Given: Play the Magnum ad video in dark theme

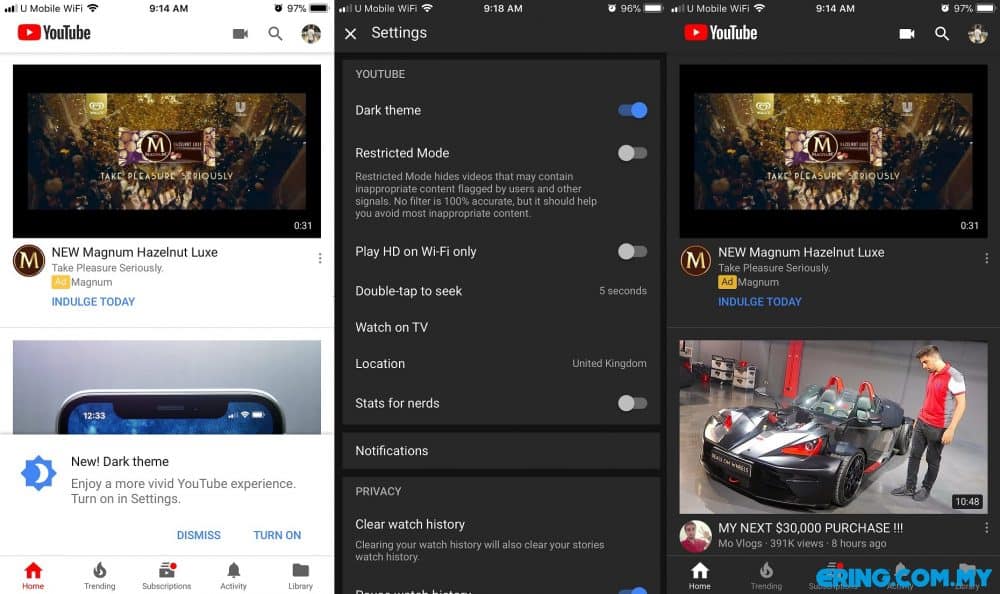Looking at the screenshot, I should 833,151.
